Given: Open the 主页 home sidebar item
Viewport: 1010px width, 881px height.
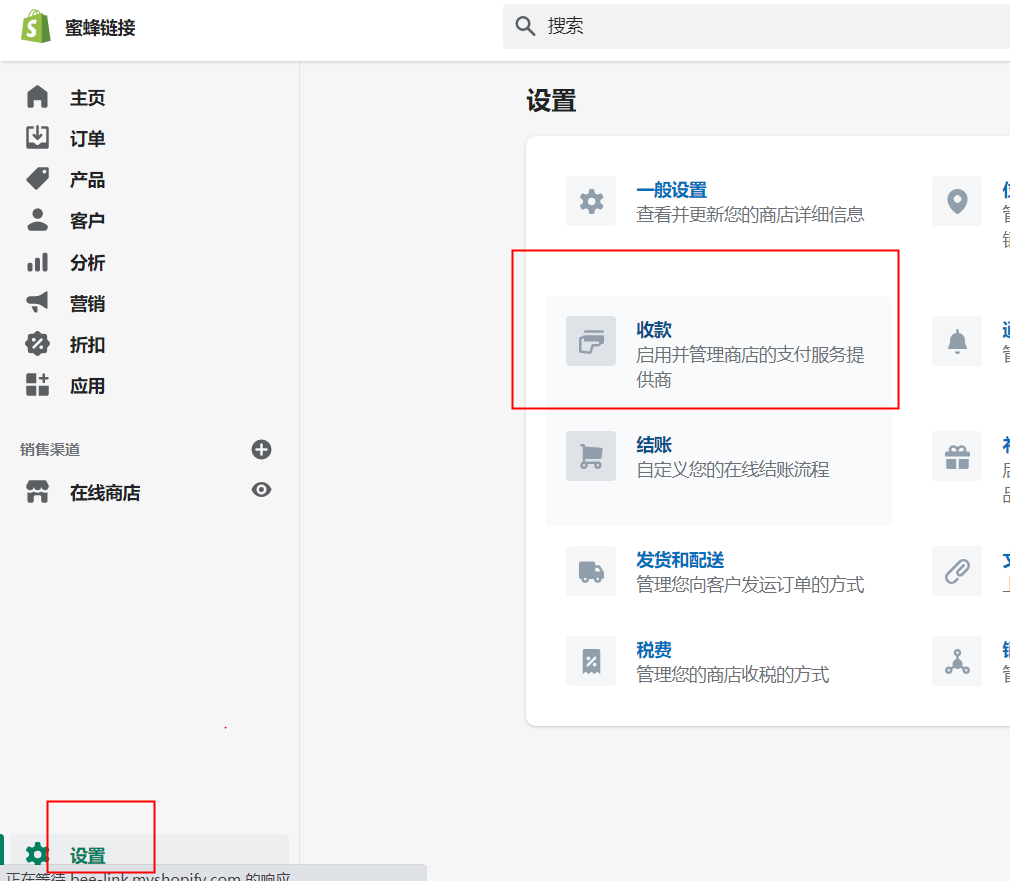Looking at the screenshot, I should [x=87, y=98].
